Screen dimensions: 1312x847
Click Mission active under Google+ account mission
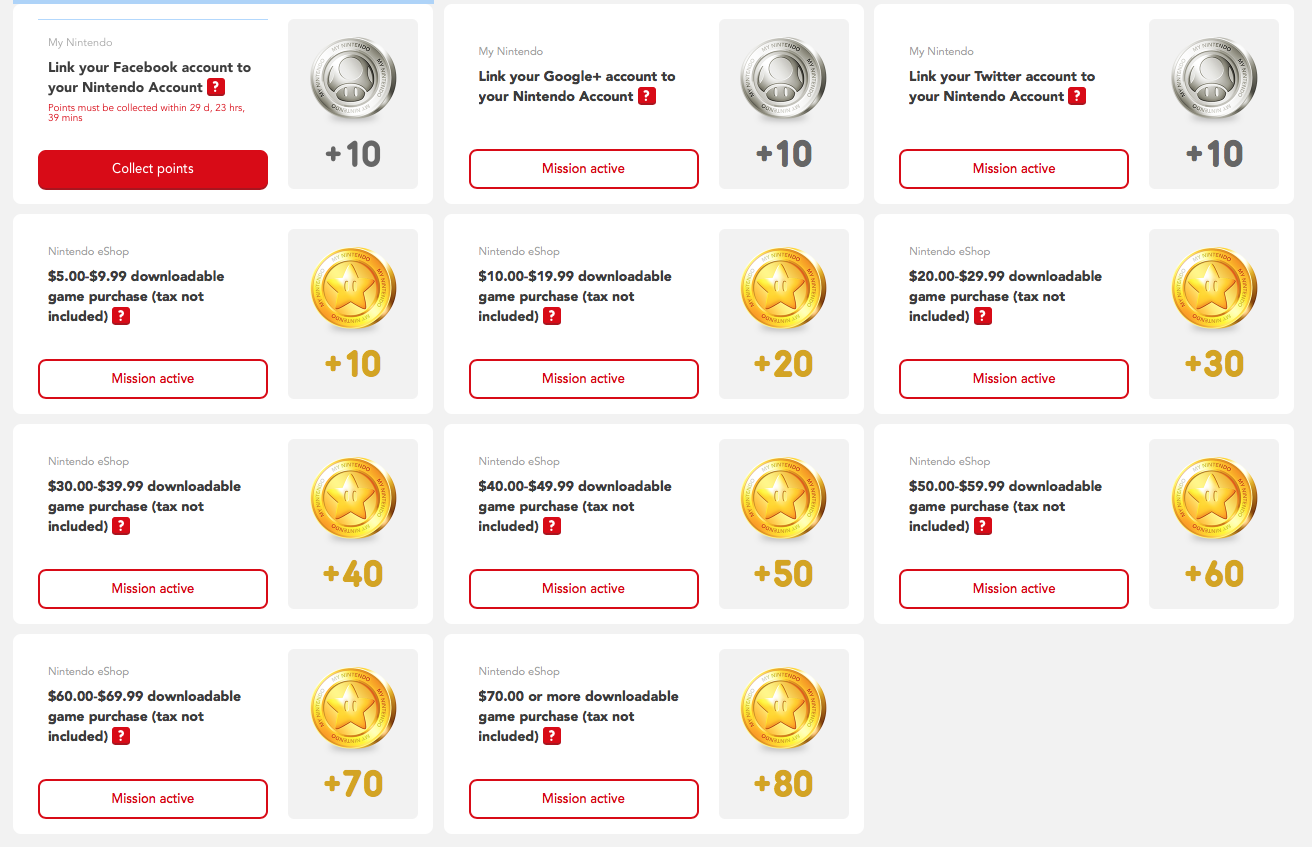tap(584, 169)
